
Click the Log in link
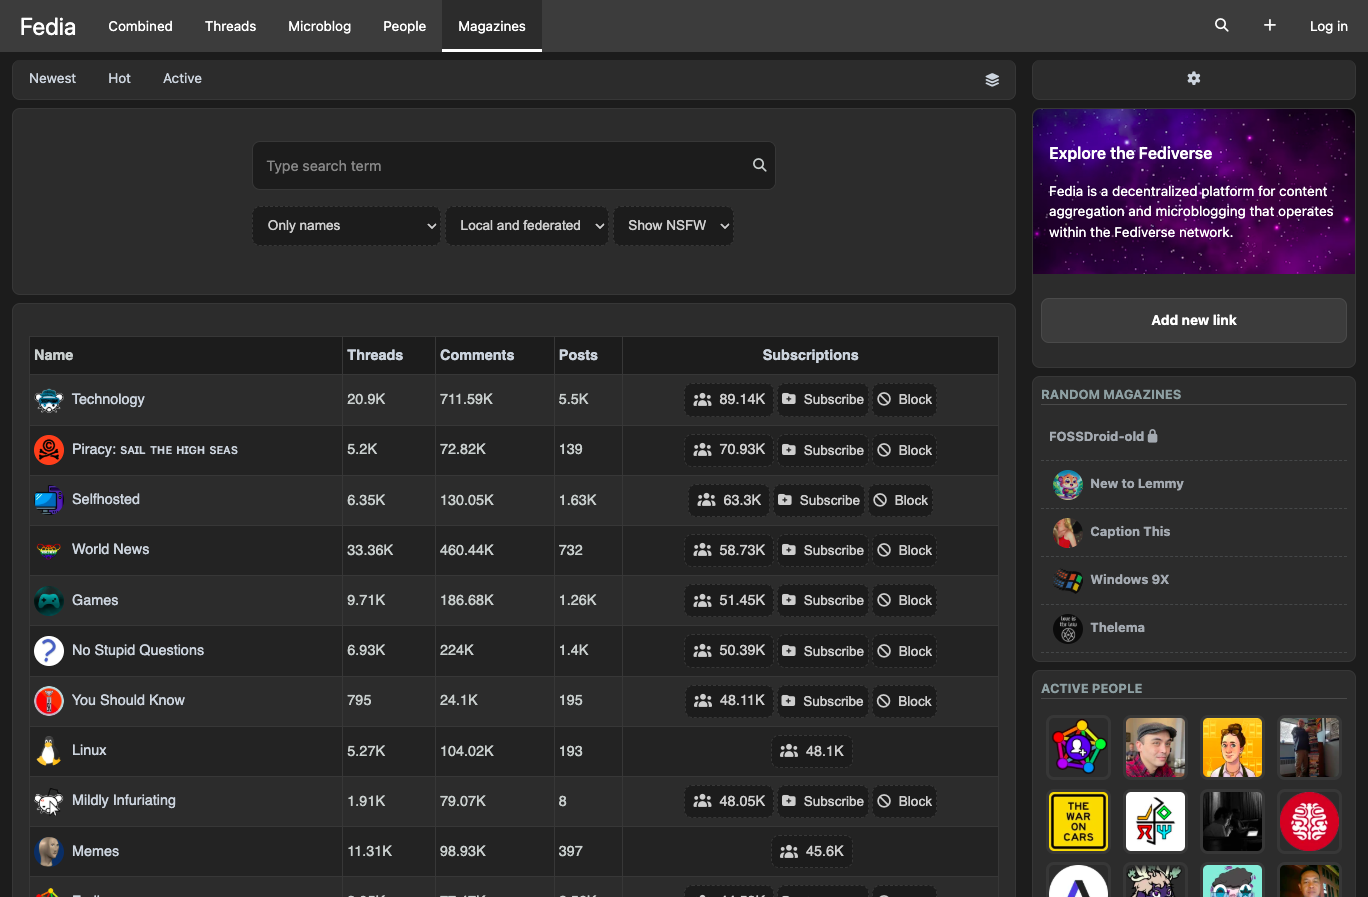coord(1328,26)
